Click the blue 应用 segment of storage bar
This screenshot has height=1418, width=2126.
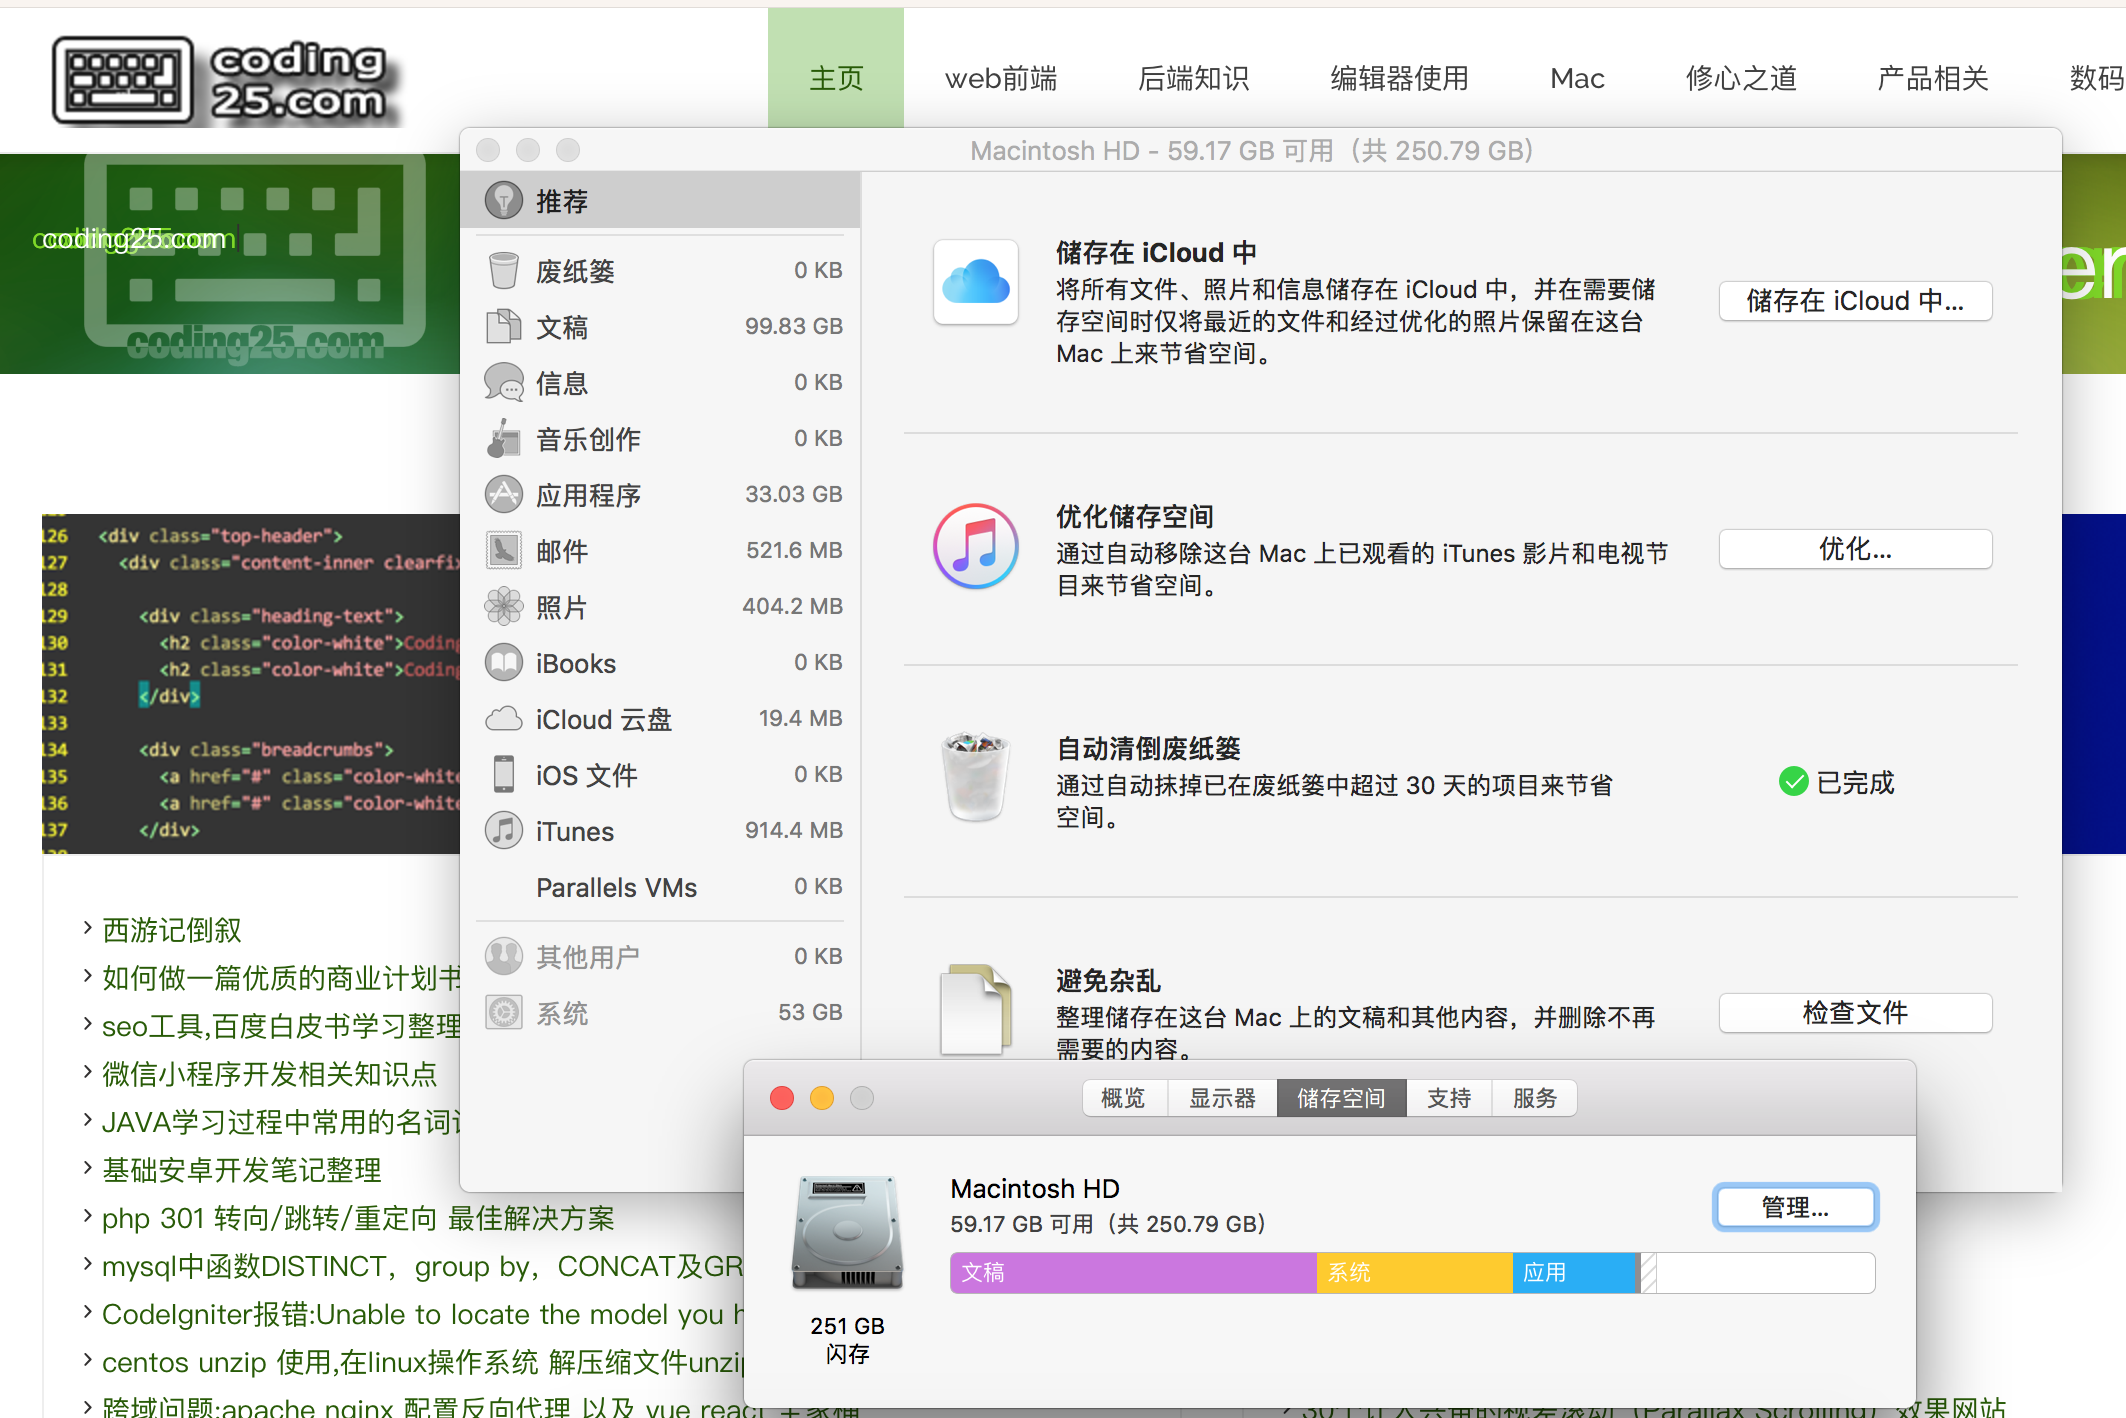1575,1272
